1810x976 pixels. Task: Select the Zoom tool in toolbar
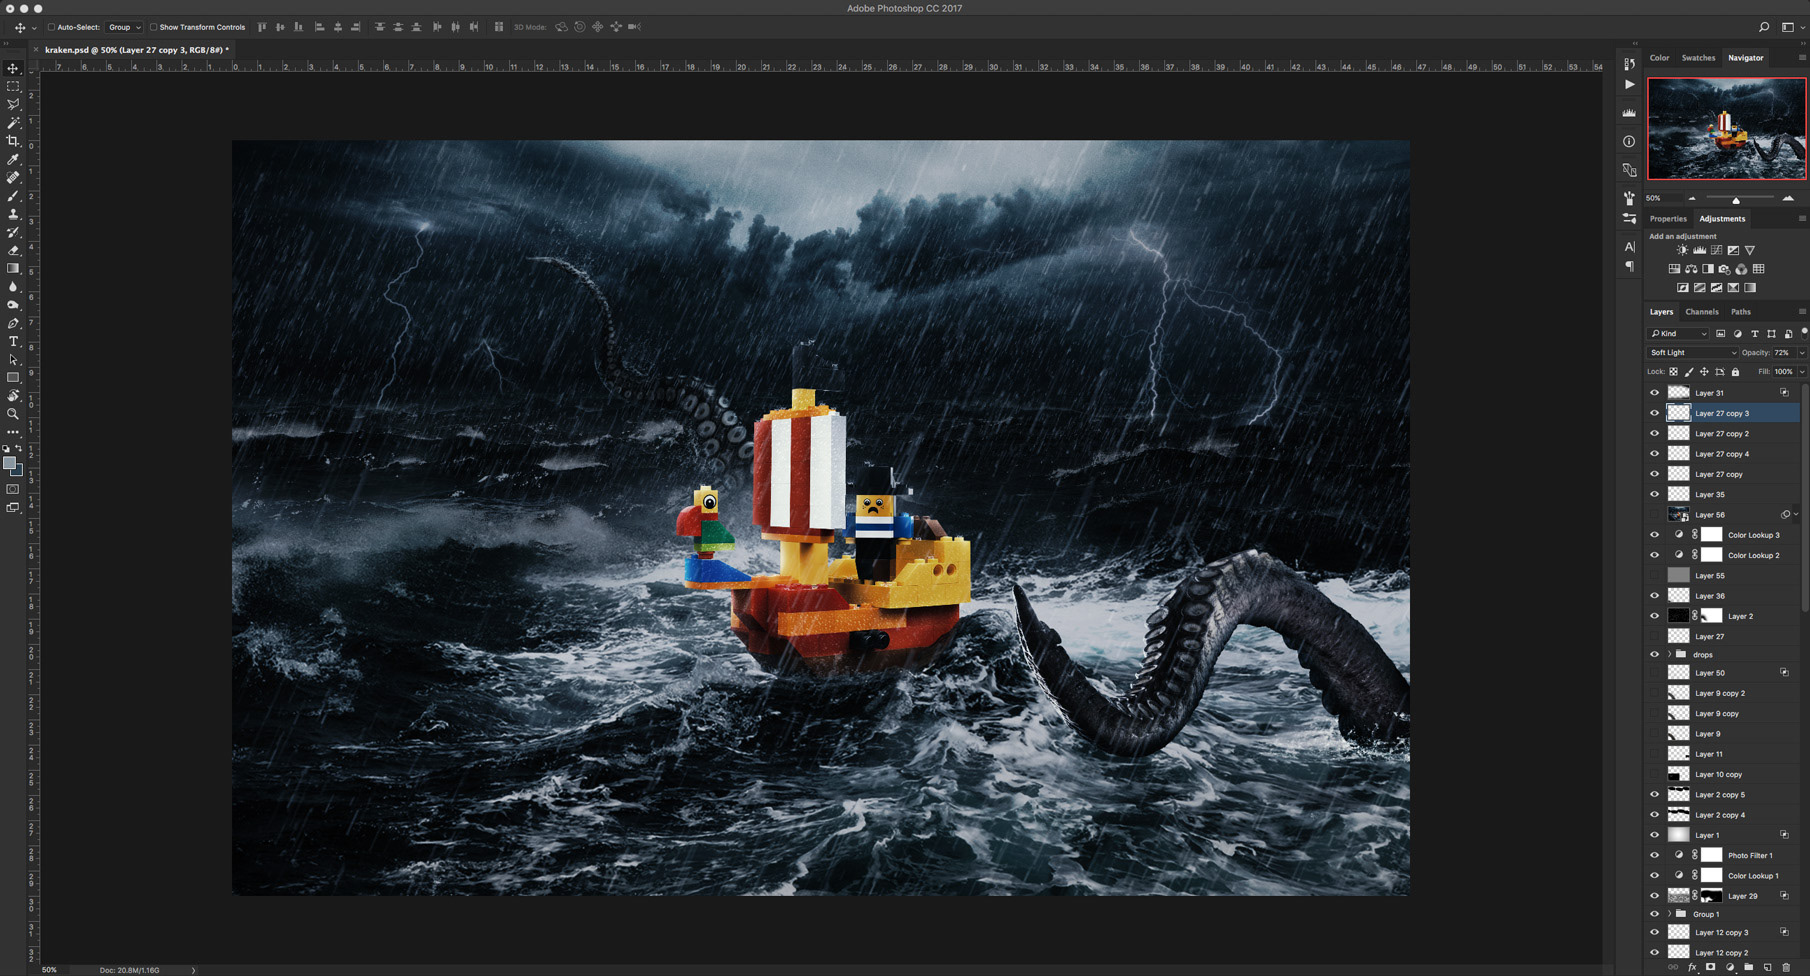pos(13,414)
